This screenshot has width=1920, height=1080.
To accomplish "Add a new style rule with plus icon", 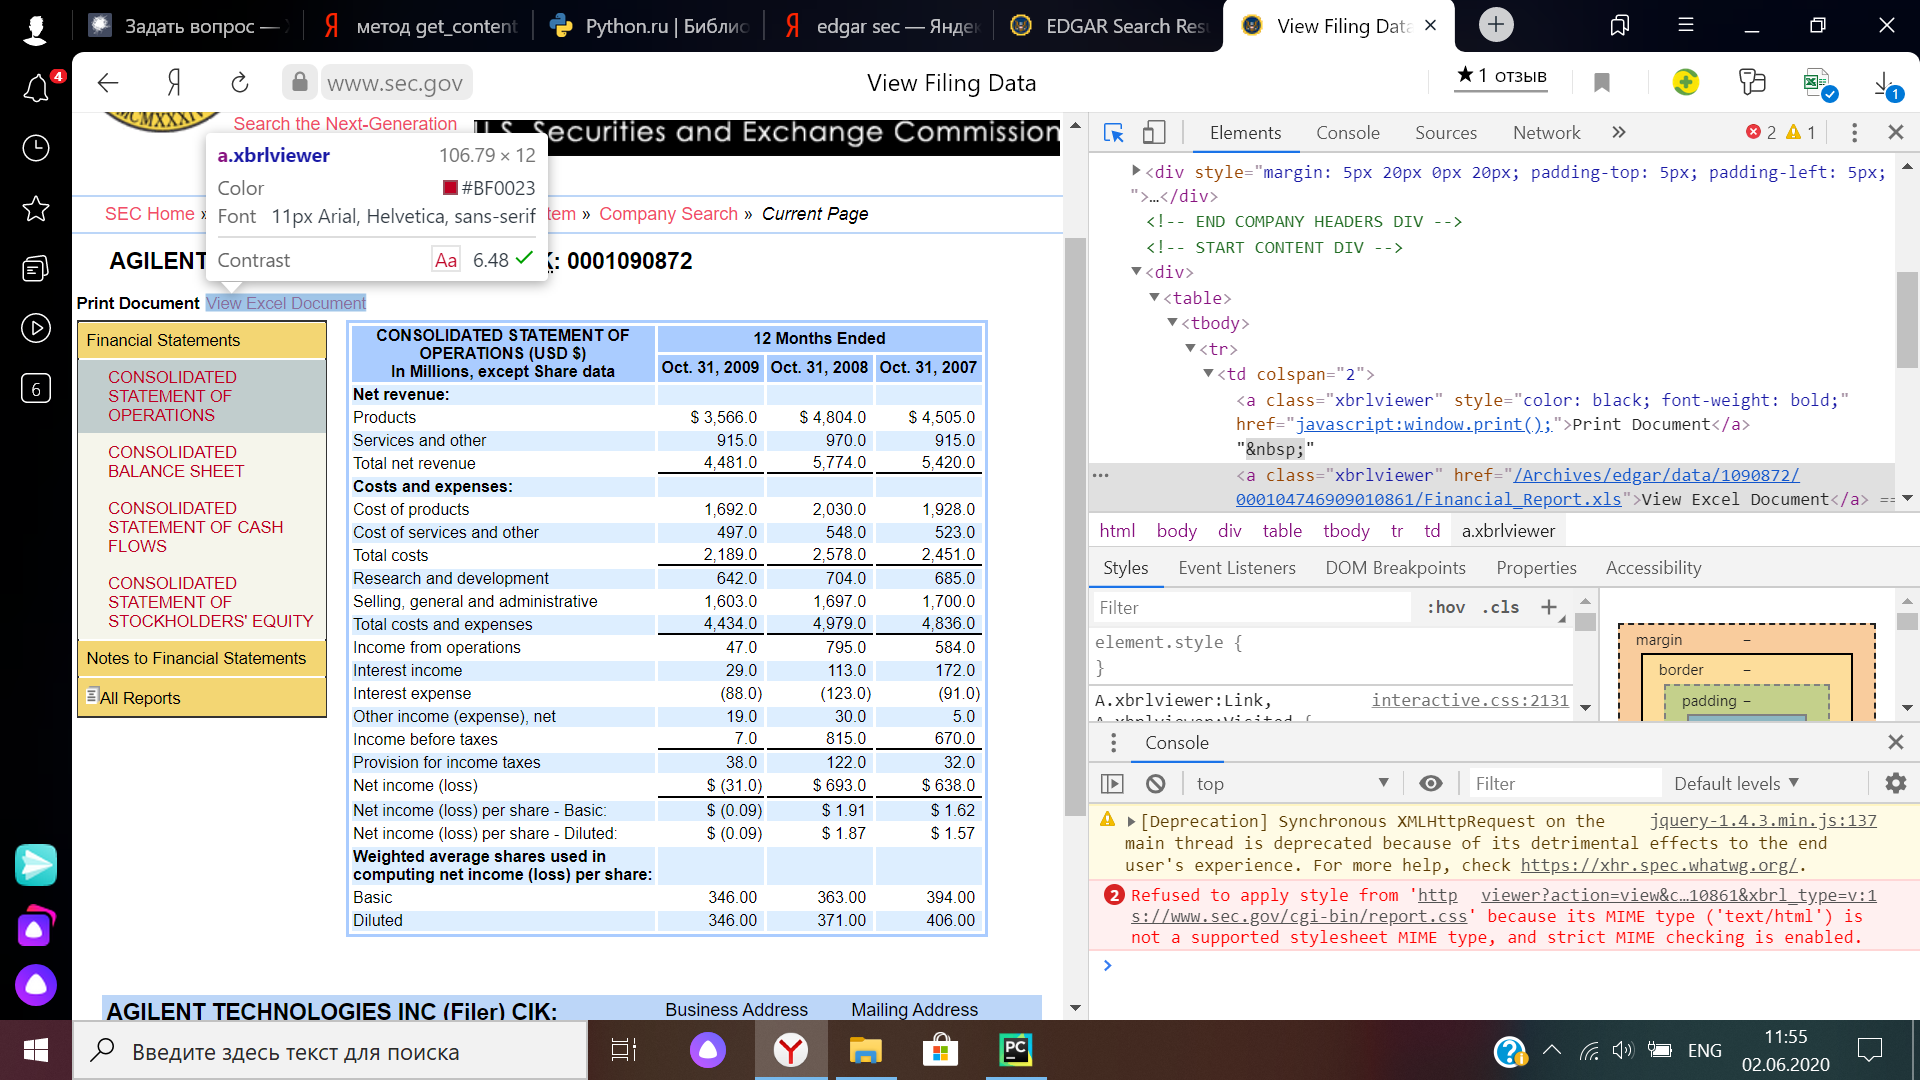I will [1549, 607].
